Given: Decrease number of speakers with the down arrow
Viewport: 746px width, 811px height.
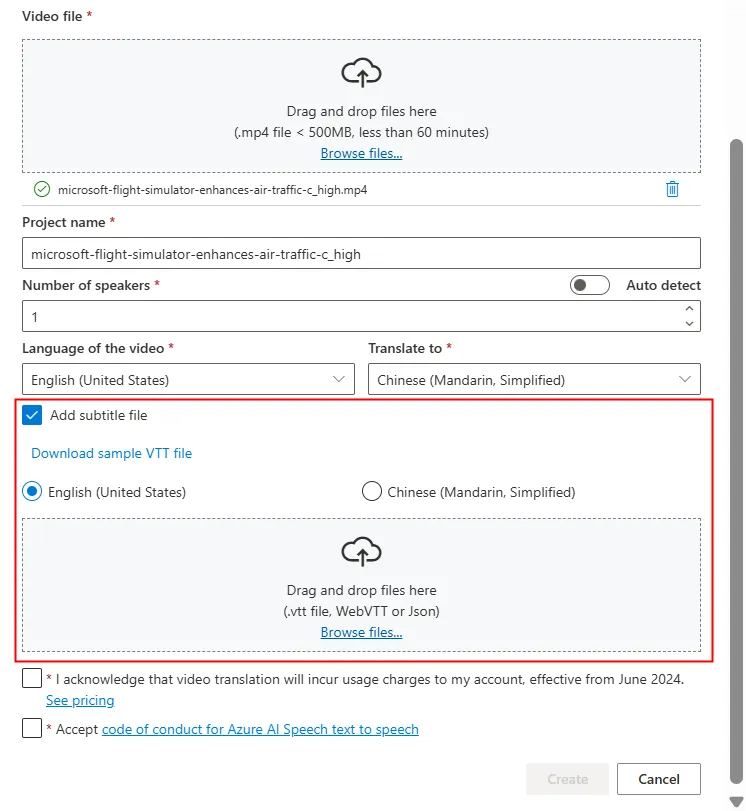Looking at the screenshot, I should [689, 324].
